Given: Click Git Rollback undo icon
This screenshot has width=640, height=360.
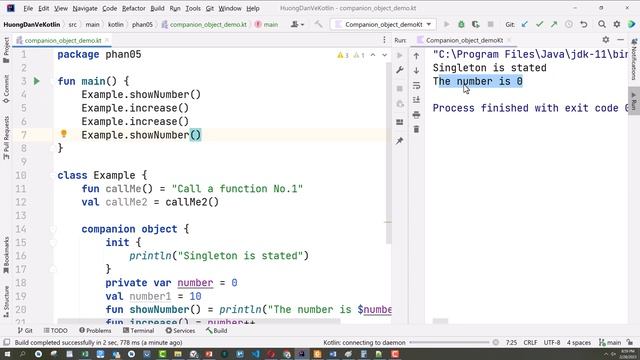Looking at the screenshot, I should coord(584,24).
